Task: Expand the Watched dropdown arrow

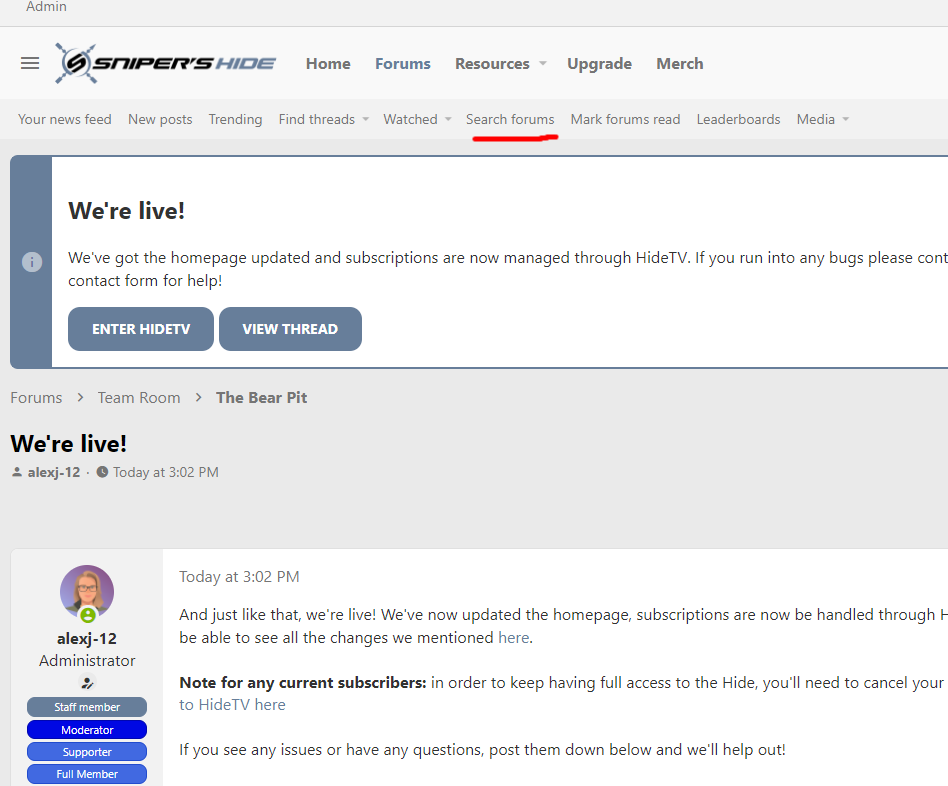Action: [448, 119]
